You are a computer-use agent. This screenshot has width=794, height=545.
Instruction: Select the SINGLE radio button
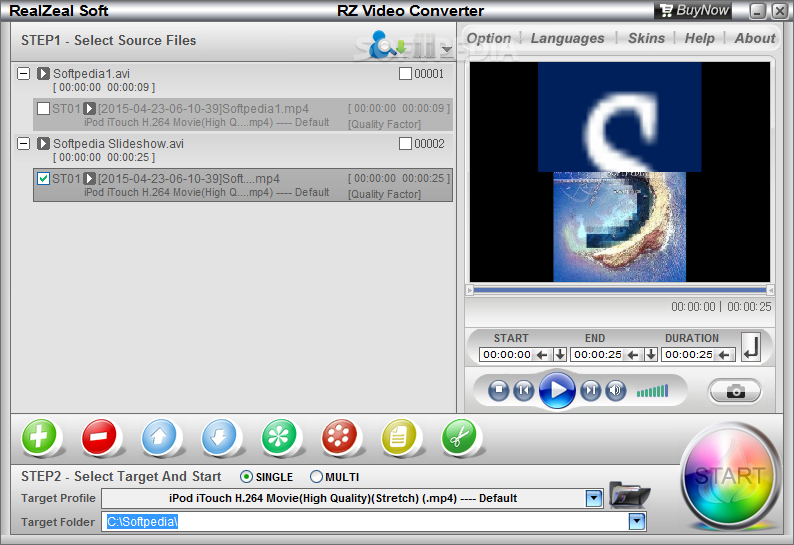pos(247,477)
